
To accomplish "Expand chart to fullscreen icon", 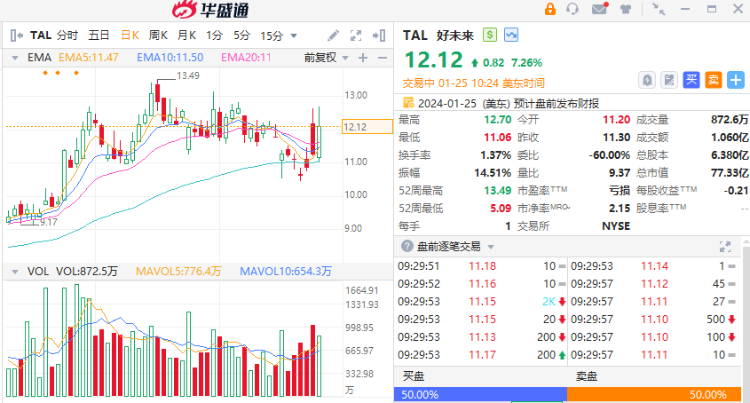I will tap(355, 35).
